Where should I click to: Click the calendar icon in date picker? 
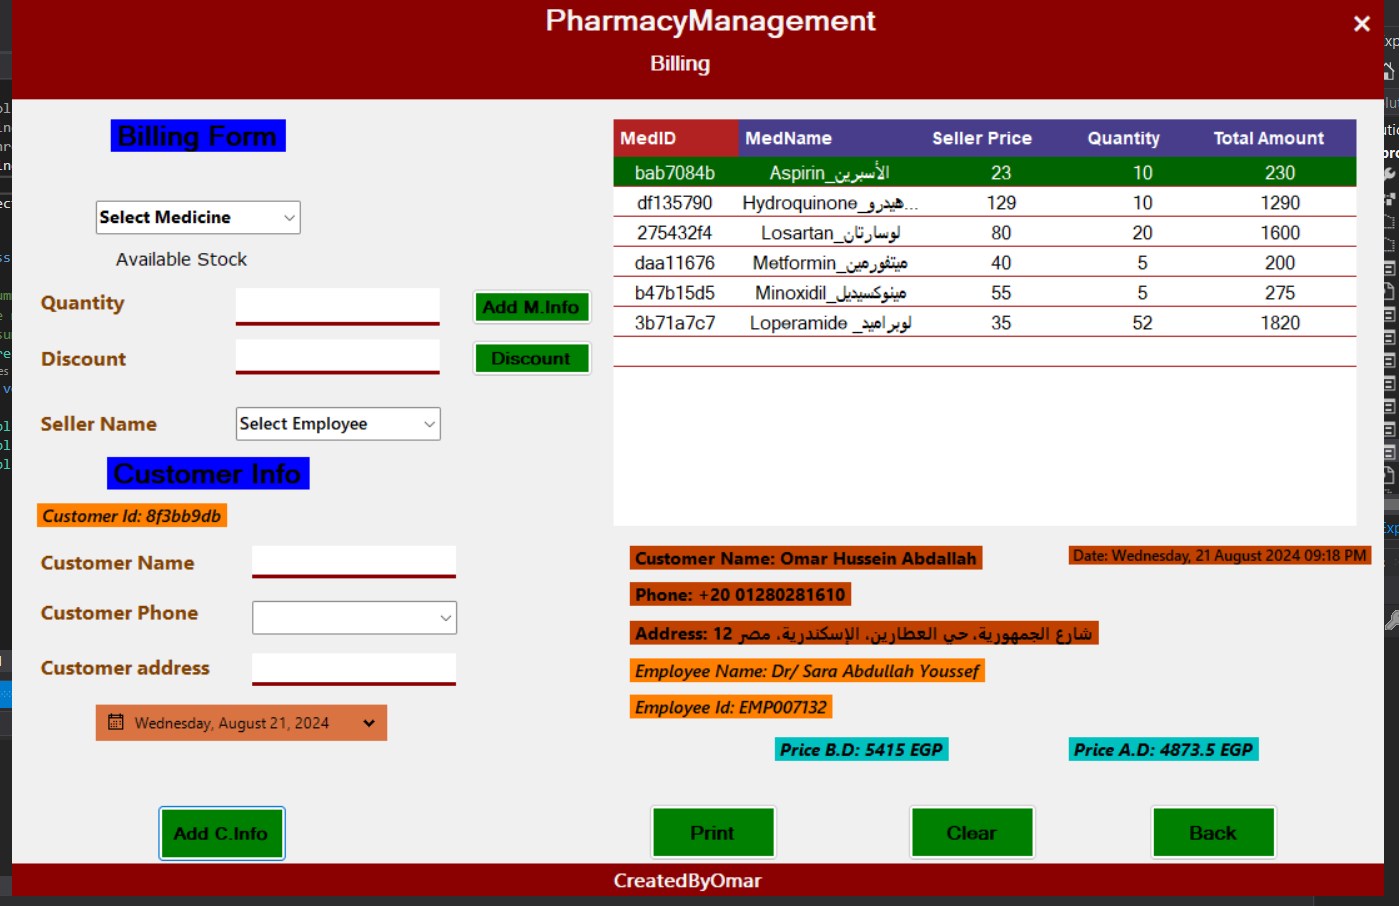pyautogui.click(x=116, y=722)
